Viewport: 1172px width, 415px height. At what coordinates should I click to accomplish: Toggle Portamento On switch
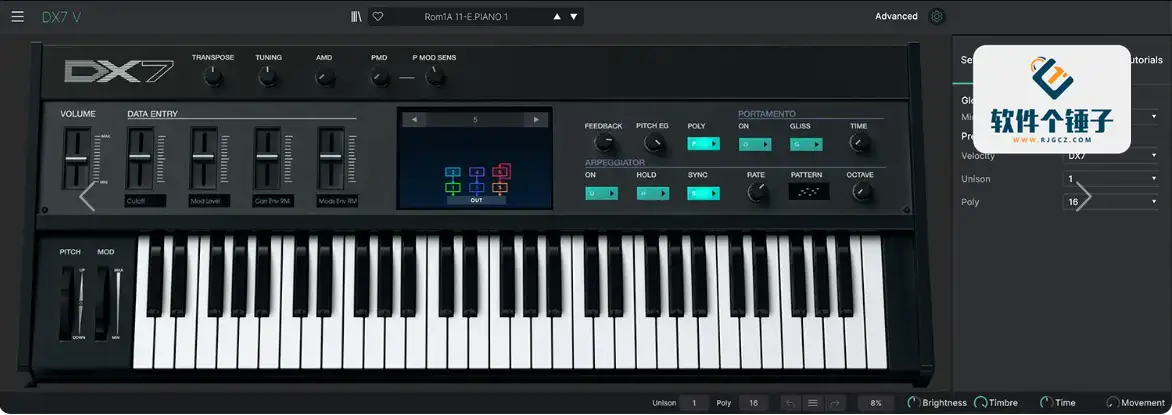coord(754,144)
